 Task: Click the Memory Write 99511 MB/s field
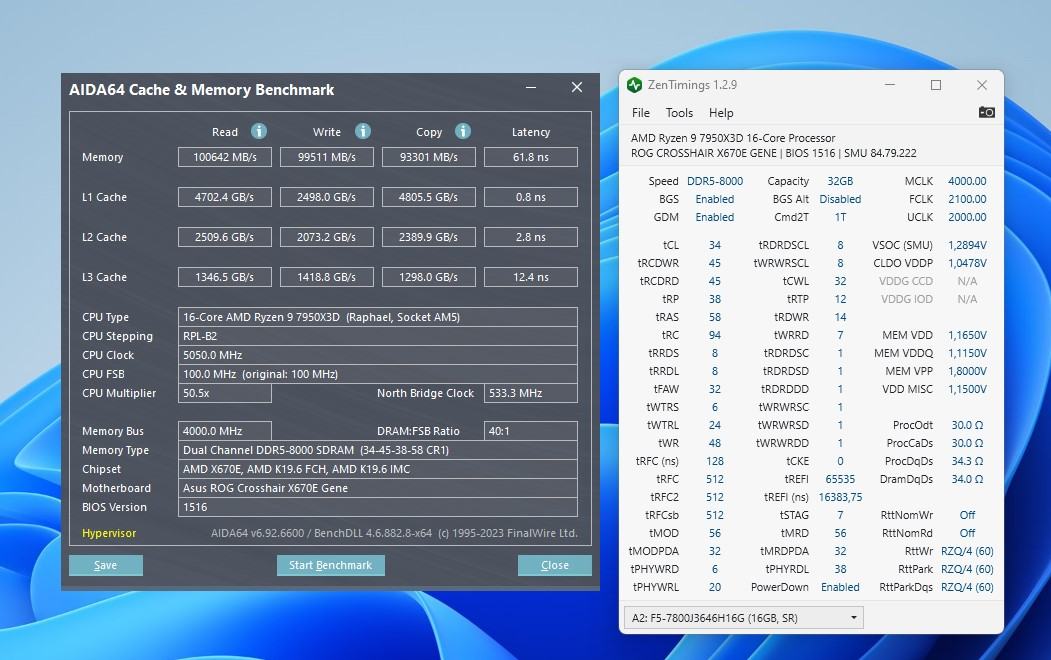326,157
